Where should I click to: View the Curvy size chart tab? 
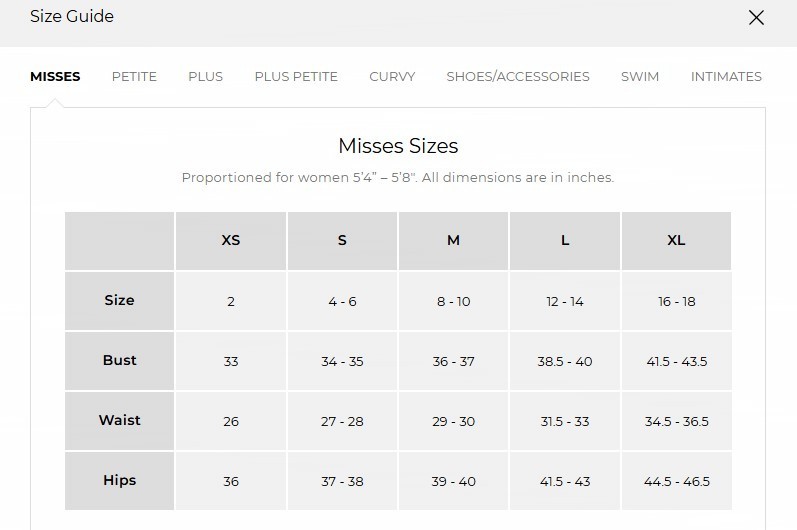click(392, 77)
